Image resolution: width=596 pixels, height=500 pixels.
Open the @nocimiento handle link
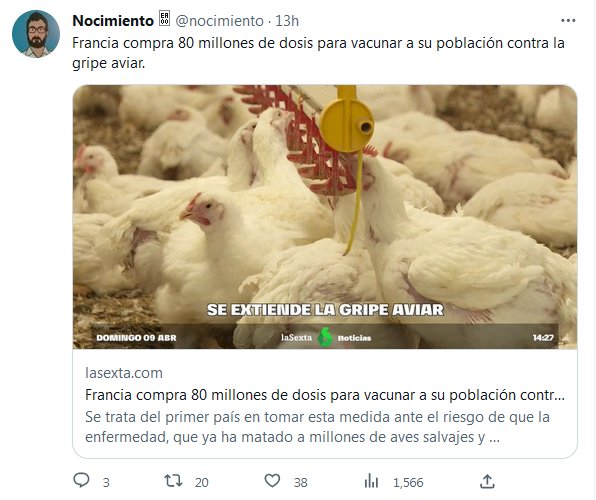219,21
